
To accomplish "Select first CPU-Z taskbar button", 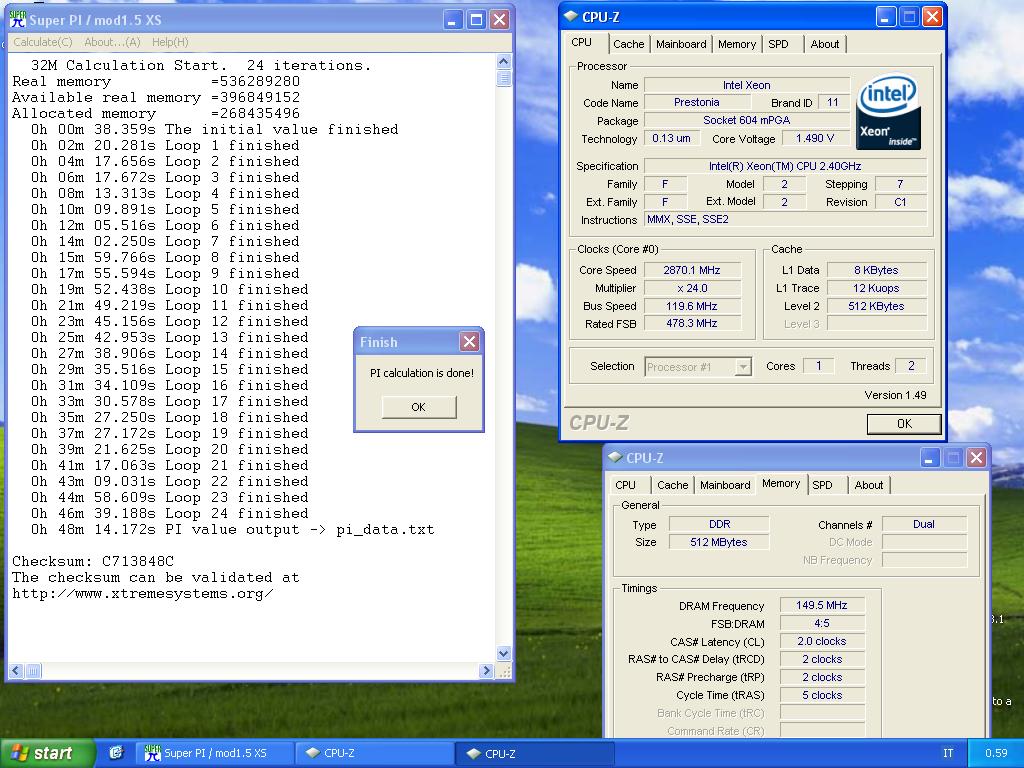I will pos(375,753).
